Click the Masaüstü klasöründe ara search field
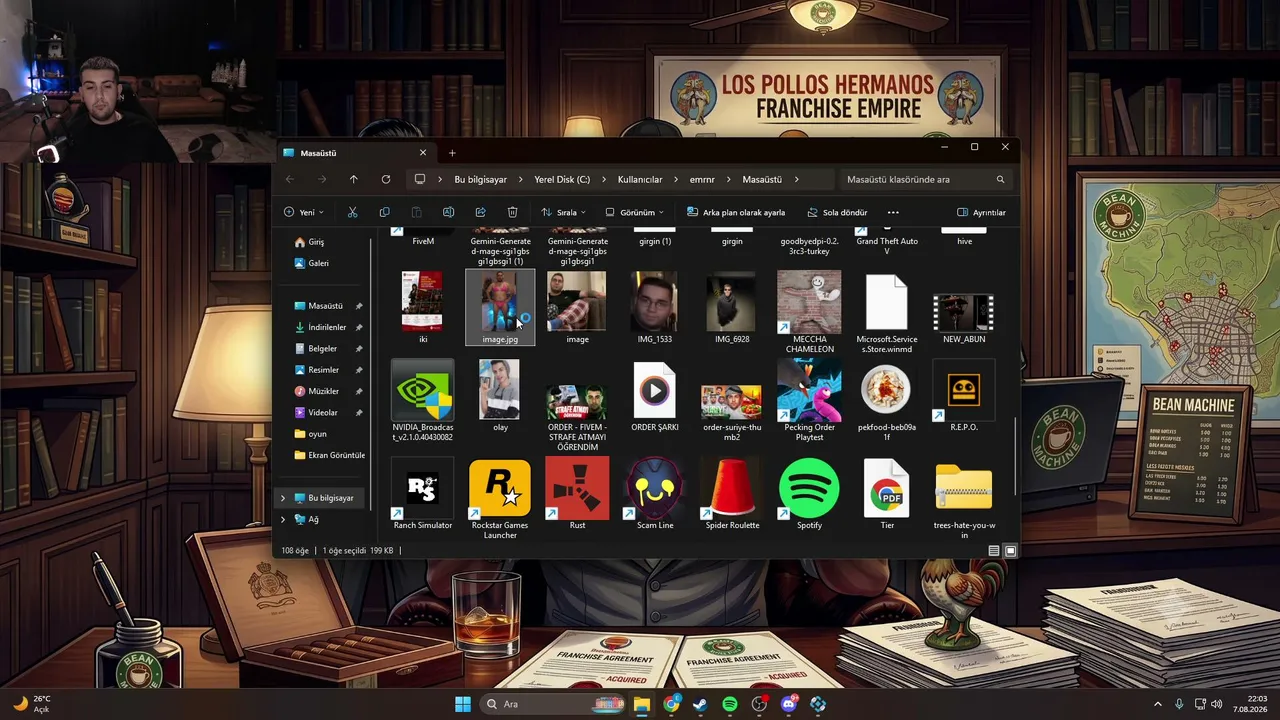Screen dimensions: 1280x720 pyautogui.click(x=925, y=180)
